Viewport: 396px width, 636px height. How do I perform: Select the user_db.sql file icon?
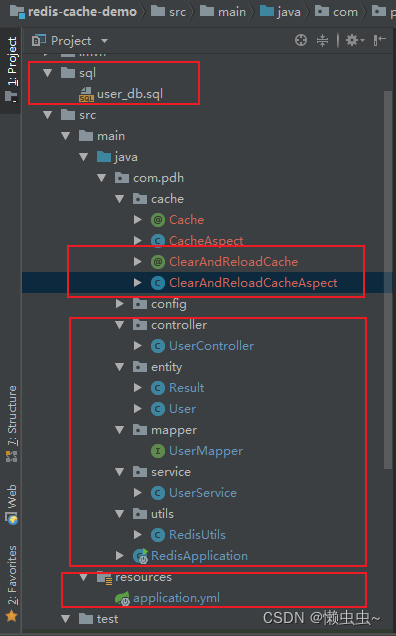click(x=86, y=94)
